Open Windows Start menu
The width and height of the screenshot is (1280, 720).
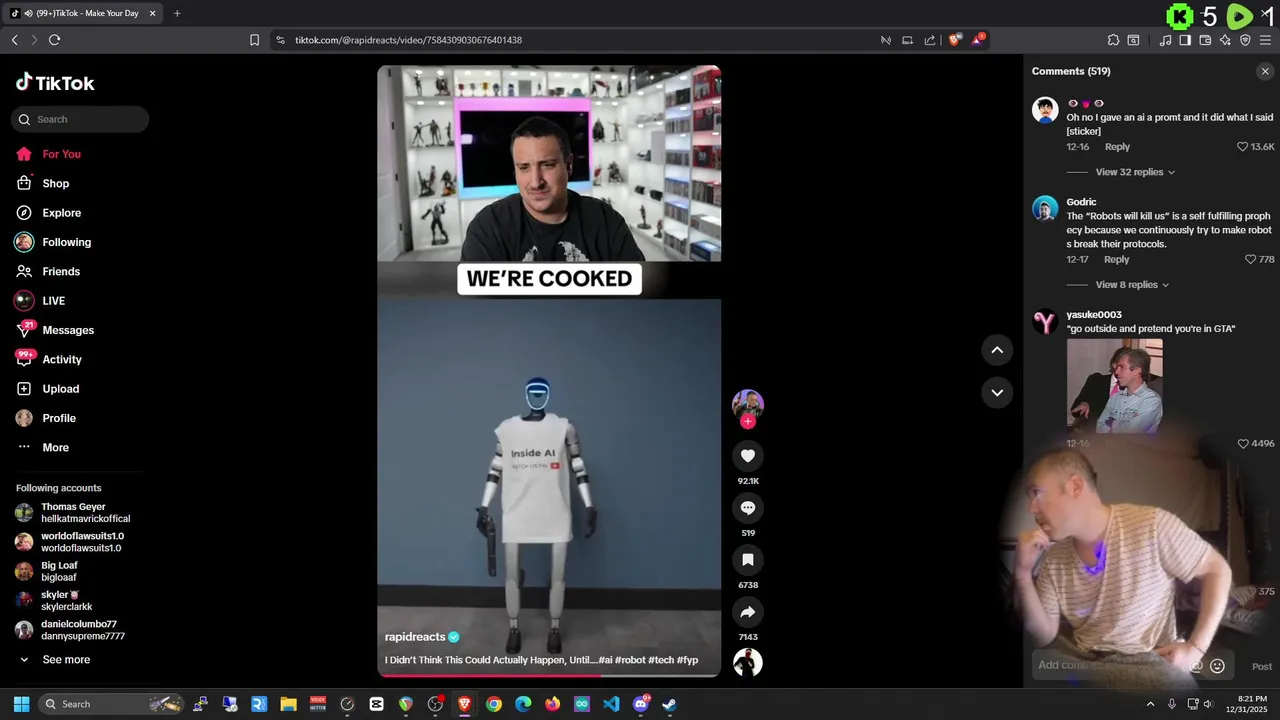tap(21, 704)
